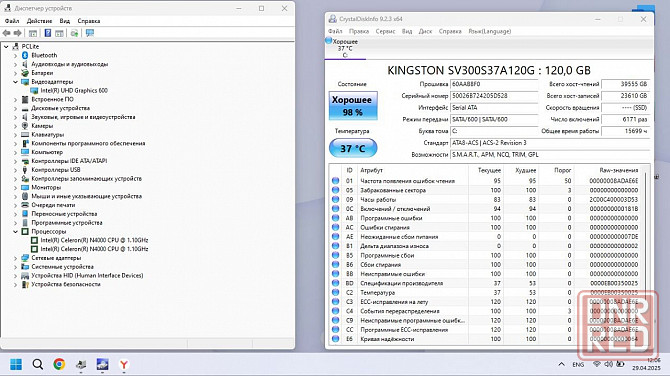Open the Правка menu in CrystalDiskInfo
The height and width of the screenshot is (376, 670).
pyautogui.click(x=359, y=31)
